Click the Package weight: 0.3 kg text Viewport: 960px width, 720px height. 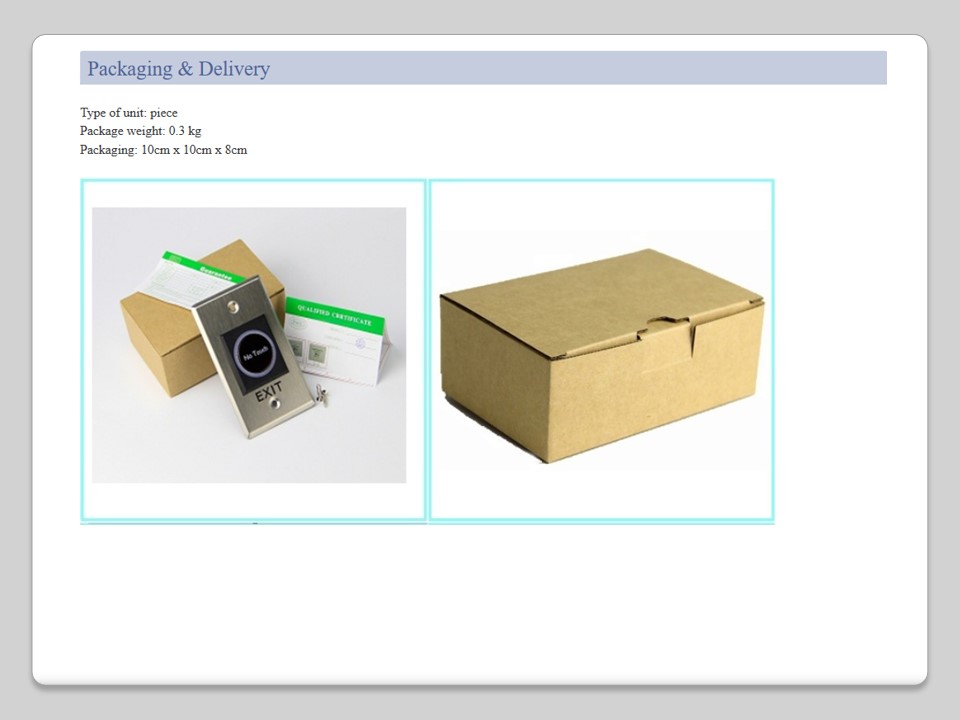[x=140, y=131]
